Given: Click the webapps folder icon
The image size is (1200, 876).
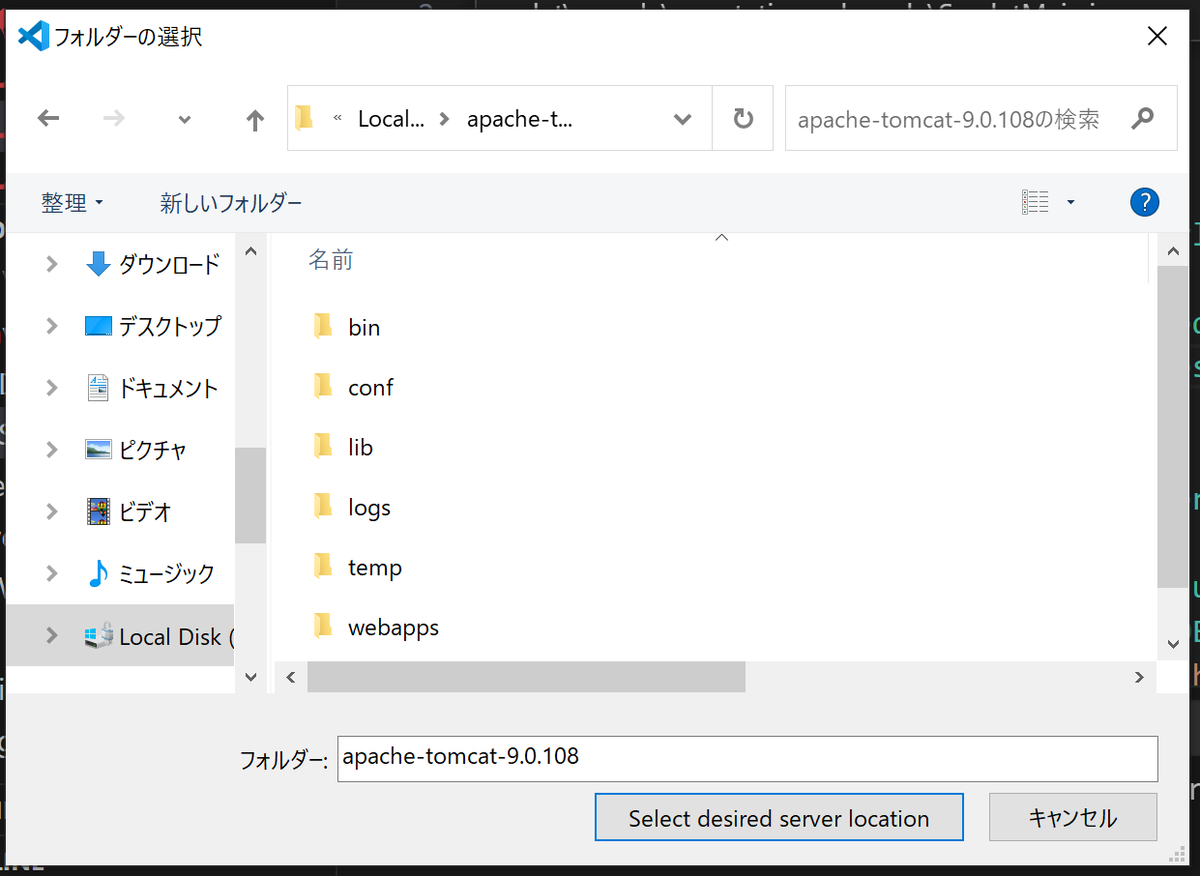Looking at the screenshot, I should 322,626.
